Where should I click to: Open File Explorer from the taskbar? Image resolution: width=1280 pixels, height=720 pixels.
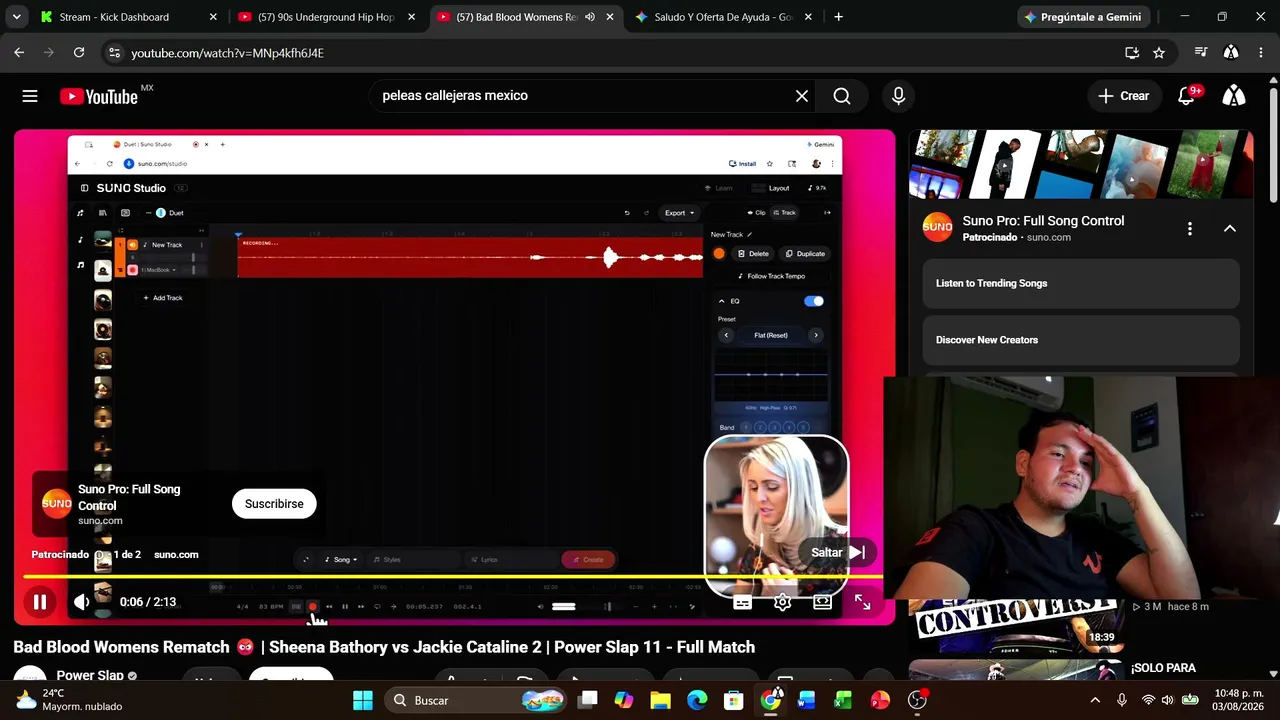pos(661,700)
